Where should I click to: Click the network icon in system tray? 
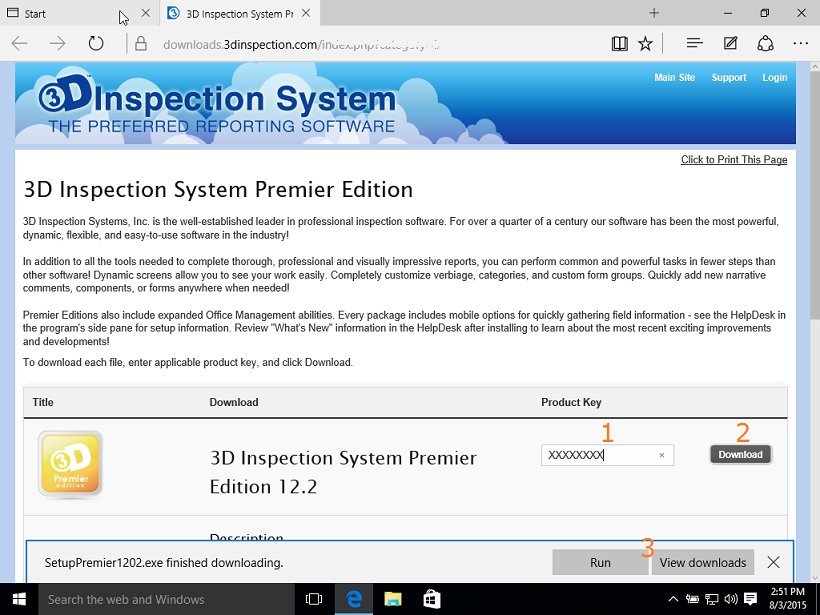coord(712,599)
